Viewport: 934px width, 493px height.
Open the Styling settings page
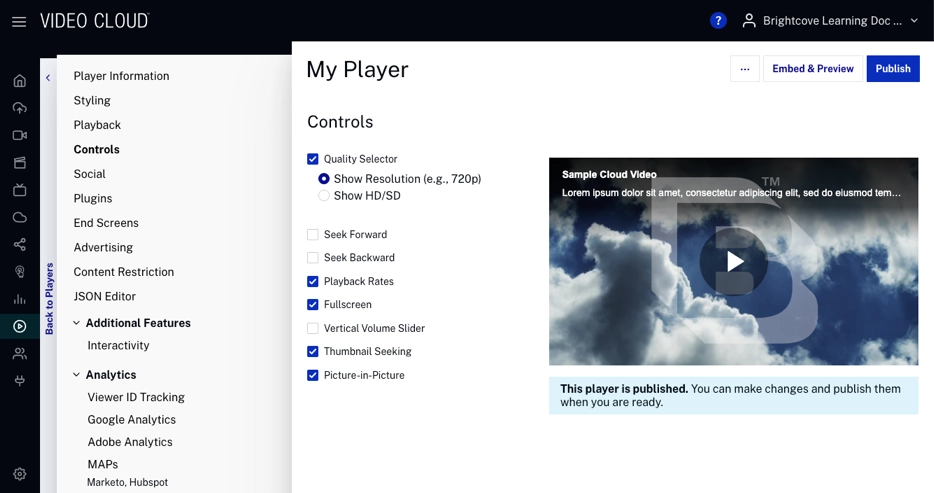pos(92,101)
